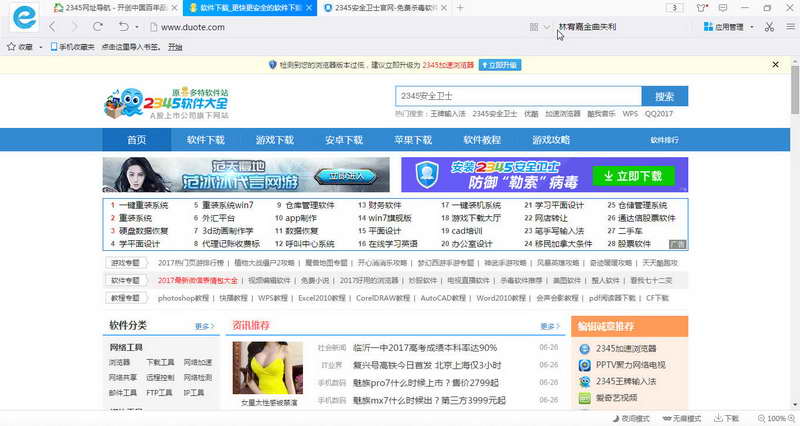Open 软件下载 navigation item
Image resolution: width=800 pixels, height=426 pixels.
click(206, 140)
